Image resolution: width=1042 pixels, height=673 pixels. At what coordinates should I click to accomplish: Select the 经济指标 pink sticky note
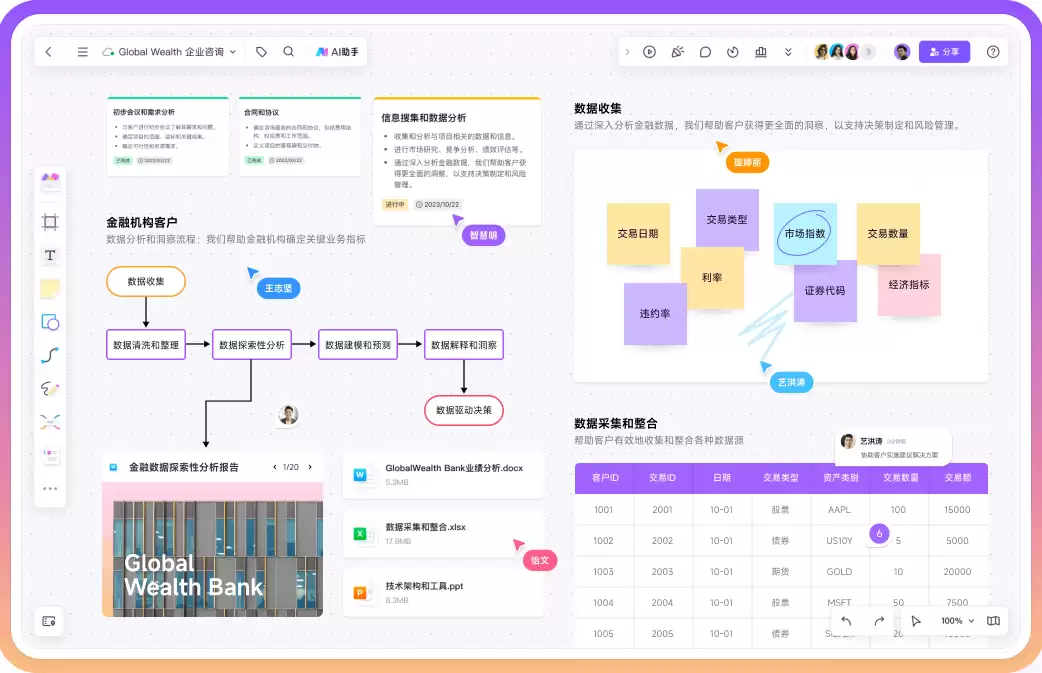click(x=909, y=284)
